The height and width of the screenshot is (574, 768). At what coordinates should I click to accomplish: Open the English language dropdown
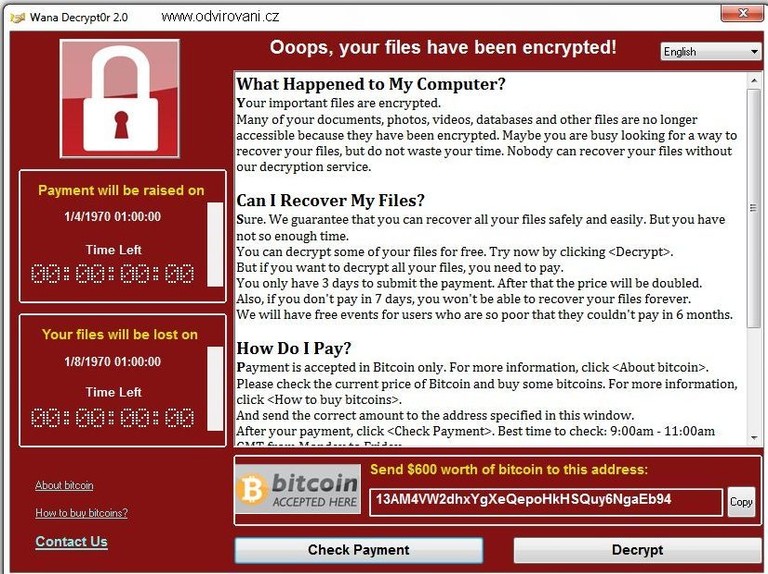[711, 51]
